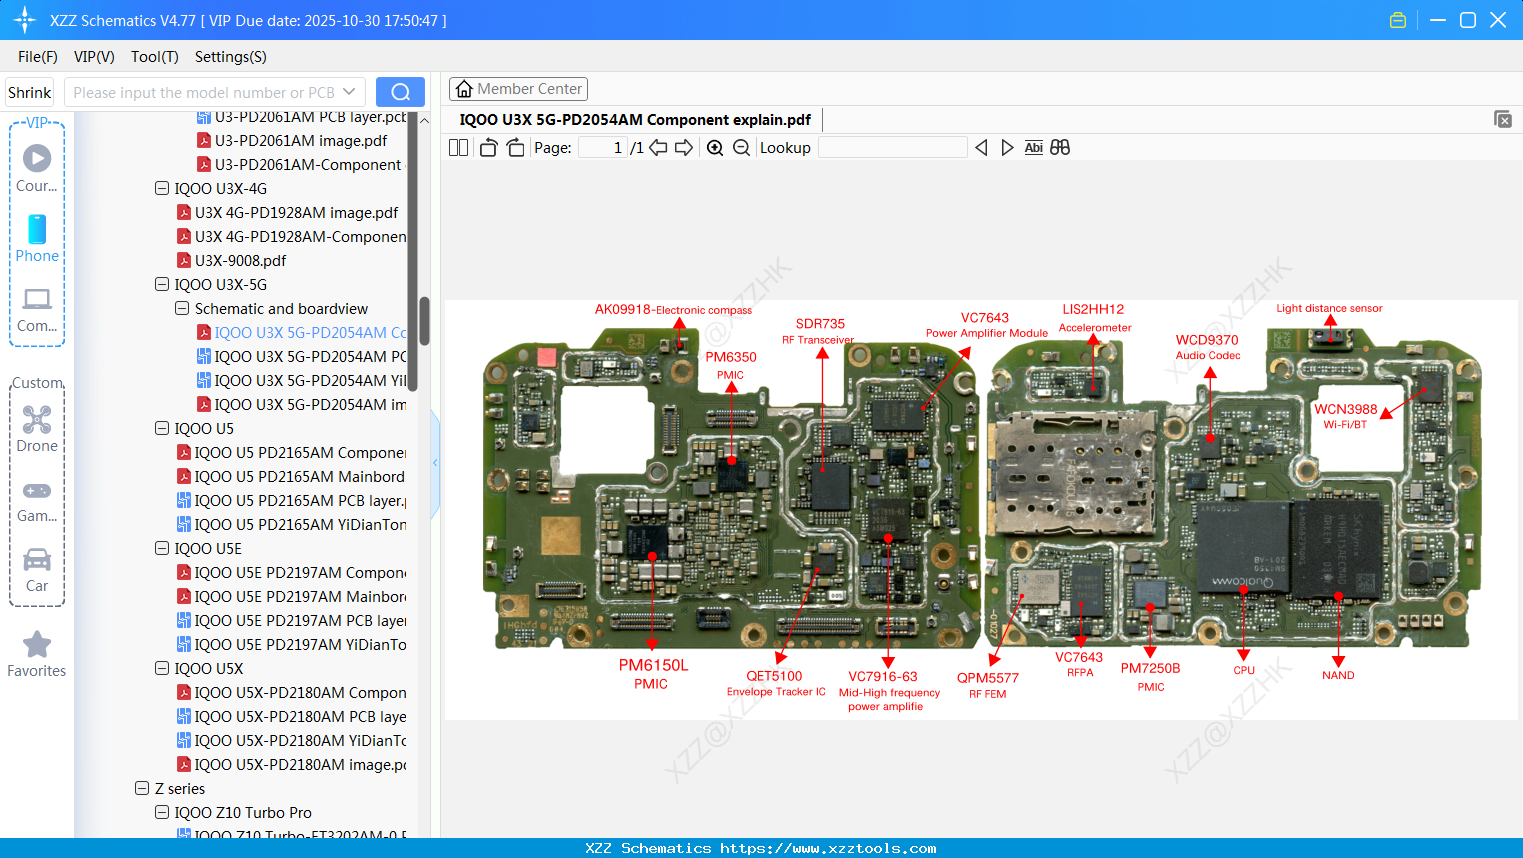Find previous lookup match triangle
Image resolution: width=1523 pixels, height=858 pixels.
981,148
